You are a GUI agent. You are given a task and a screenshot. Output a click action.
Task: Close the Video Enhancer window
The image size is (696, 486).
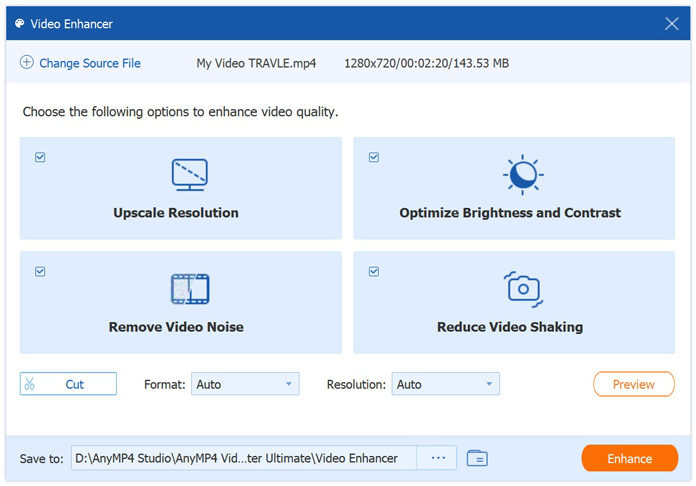(x=671, y=23)
